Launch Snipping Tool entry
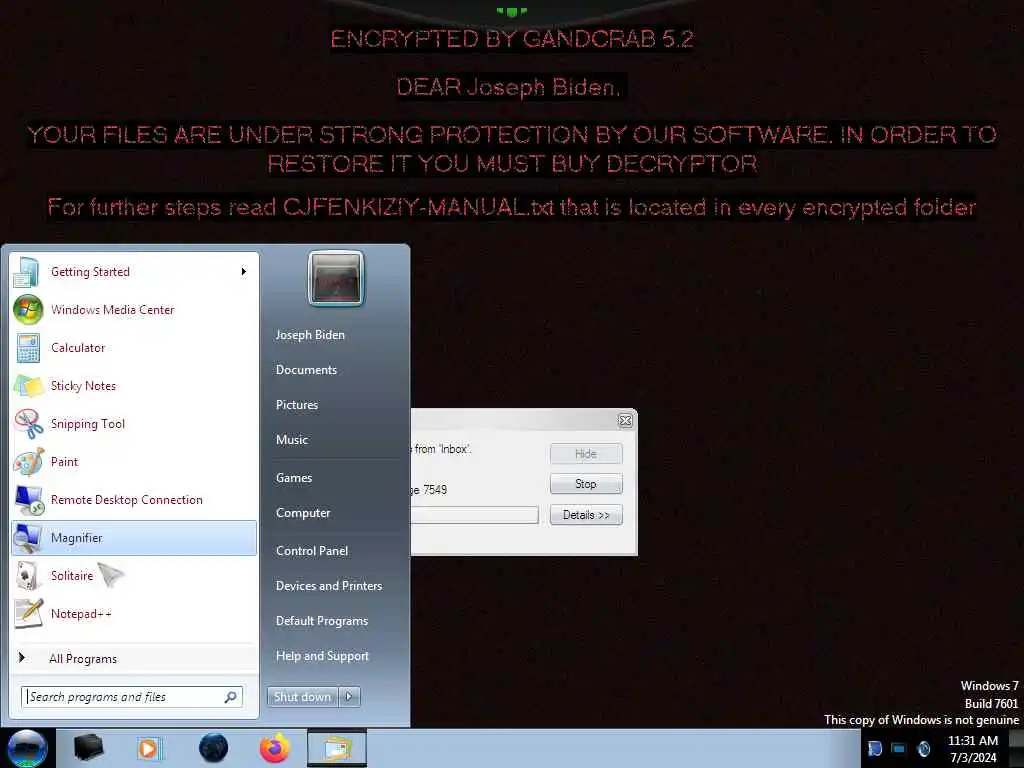Image resolution: width=1024 pixels, height=768 pixels. [x=134, y=423]
